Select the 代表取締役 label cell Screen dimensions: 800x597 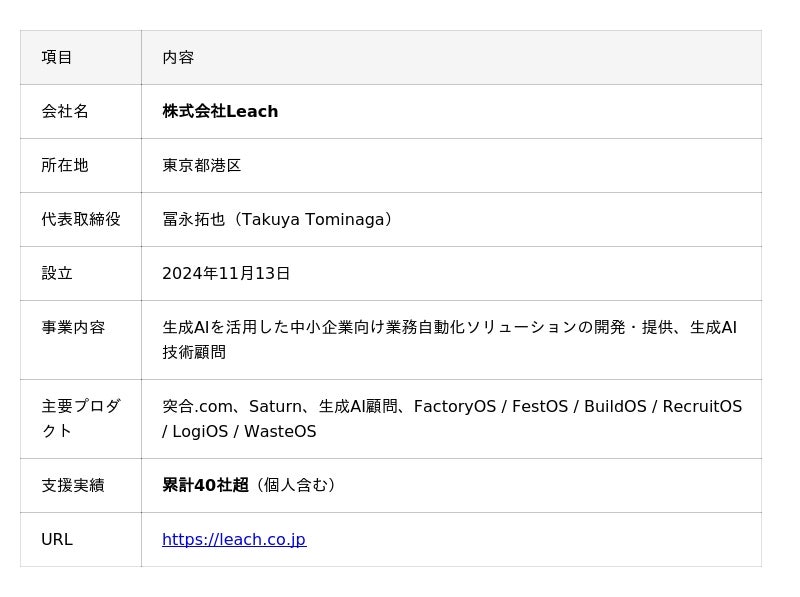pos(81,220)
